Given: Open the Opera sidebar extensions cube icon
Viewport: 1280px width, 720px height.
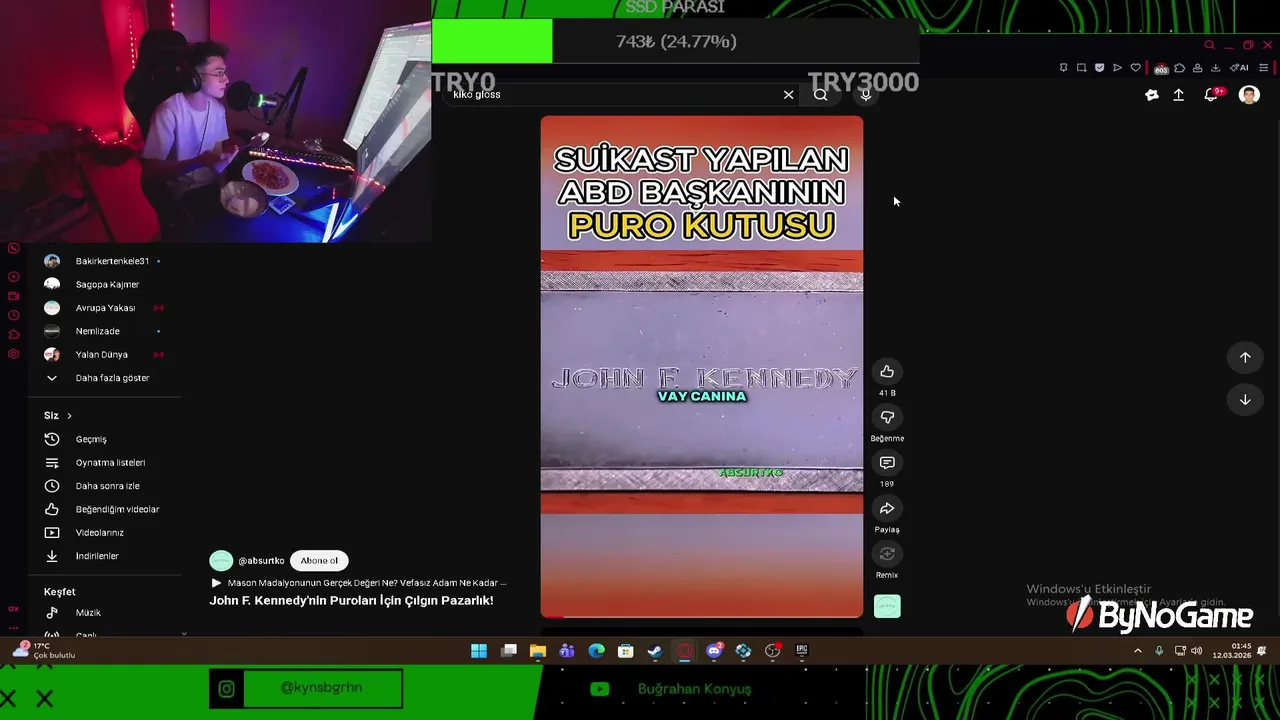Looking at the screenshot, I should point(13,334).
